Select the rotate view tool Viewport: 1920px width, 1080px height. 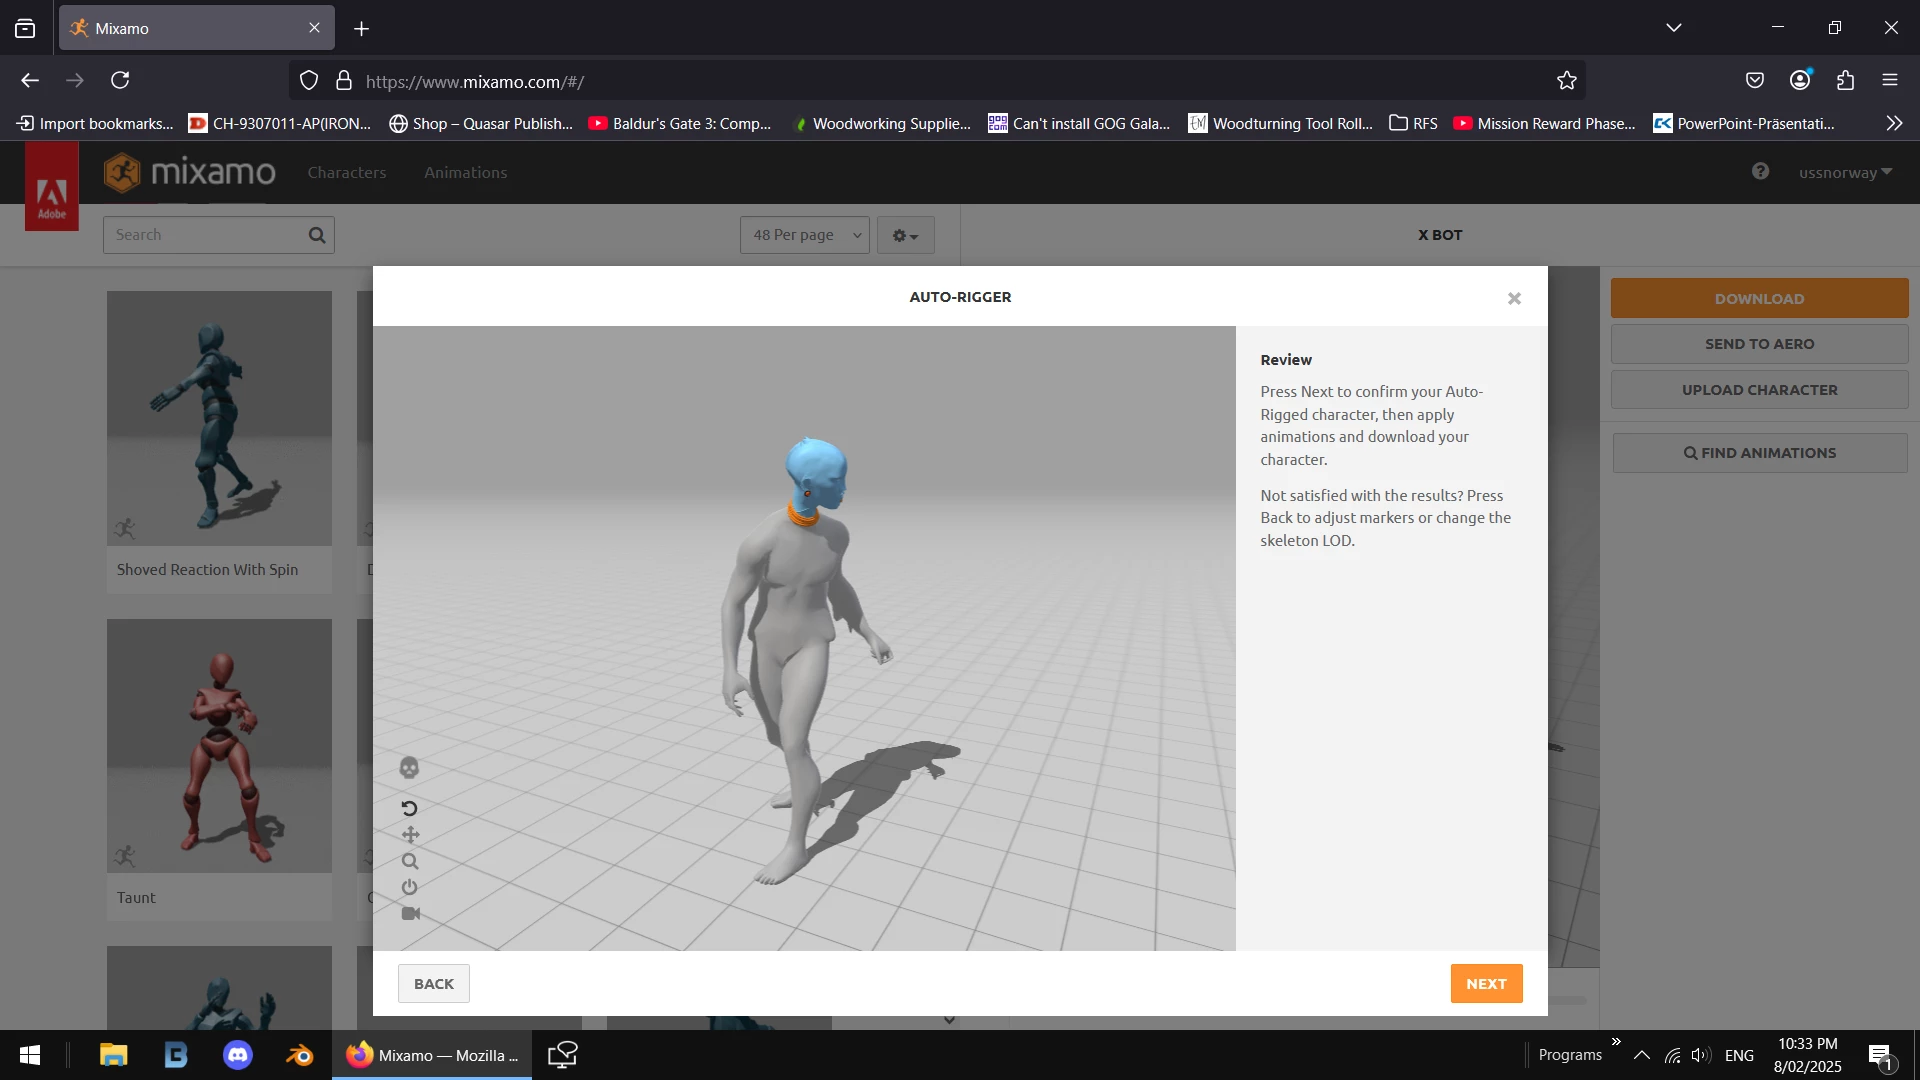pos(409,808)
